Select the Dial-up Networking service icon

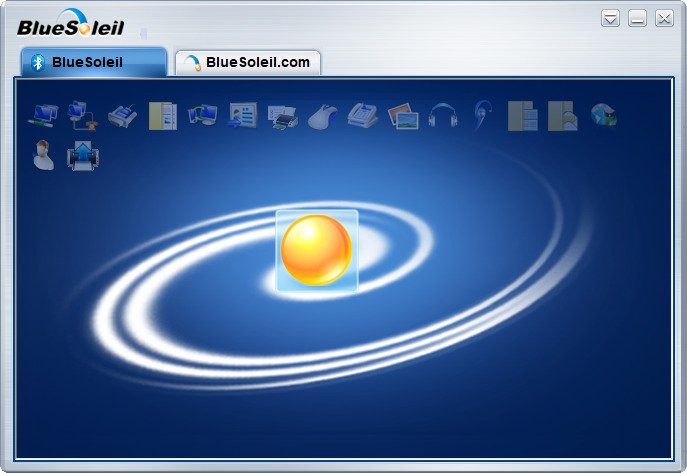coord(82,116)
